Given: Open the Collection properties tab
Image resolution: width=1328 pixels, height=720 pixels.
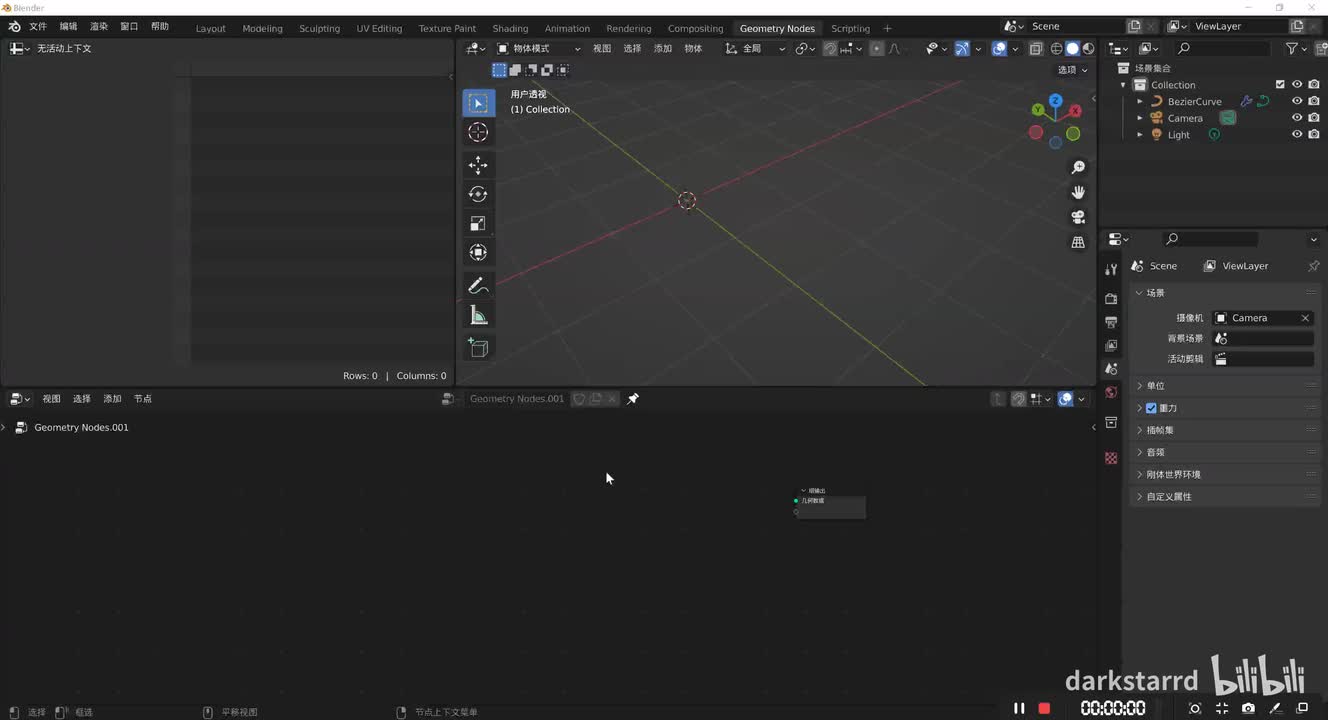Looking at the screenshot, I should [1111, 423].
